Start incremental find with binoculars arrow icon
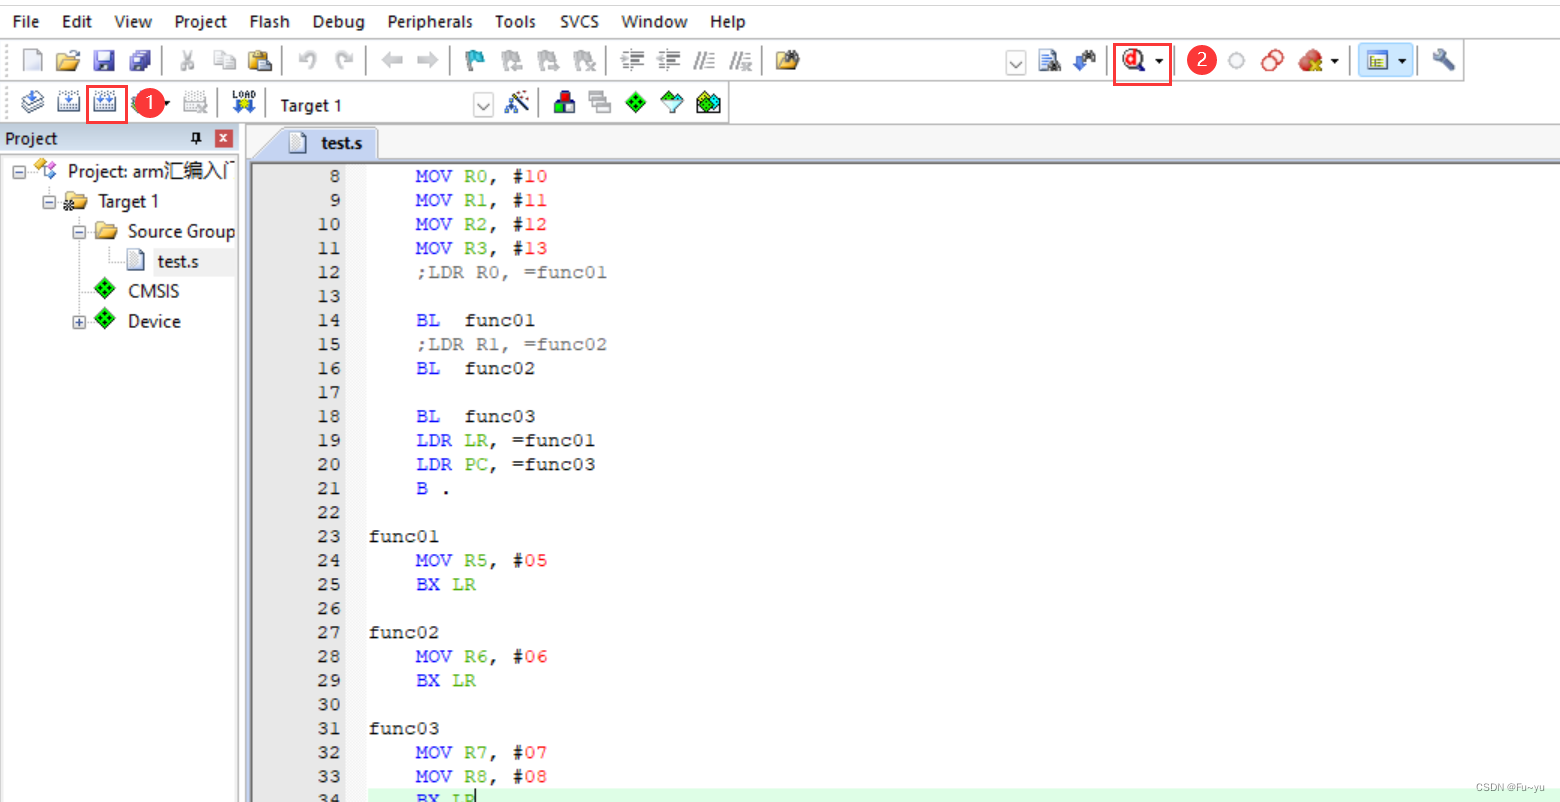The width and height of the screenshot is (1560, 802). click(x=1085, y=61)
